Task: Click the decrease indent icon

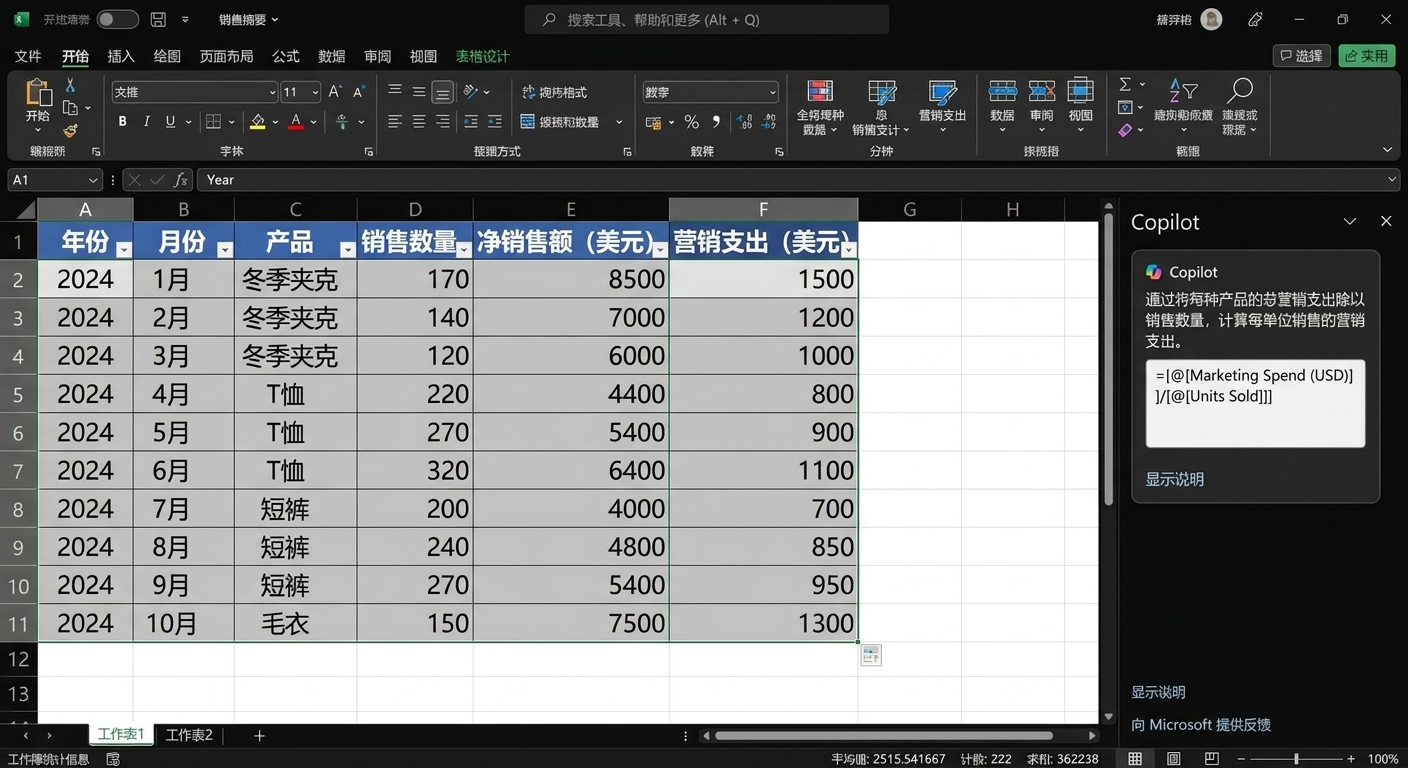Action: 471,122
